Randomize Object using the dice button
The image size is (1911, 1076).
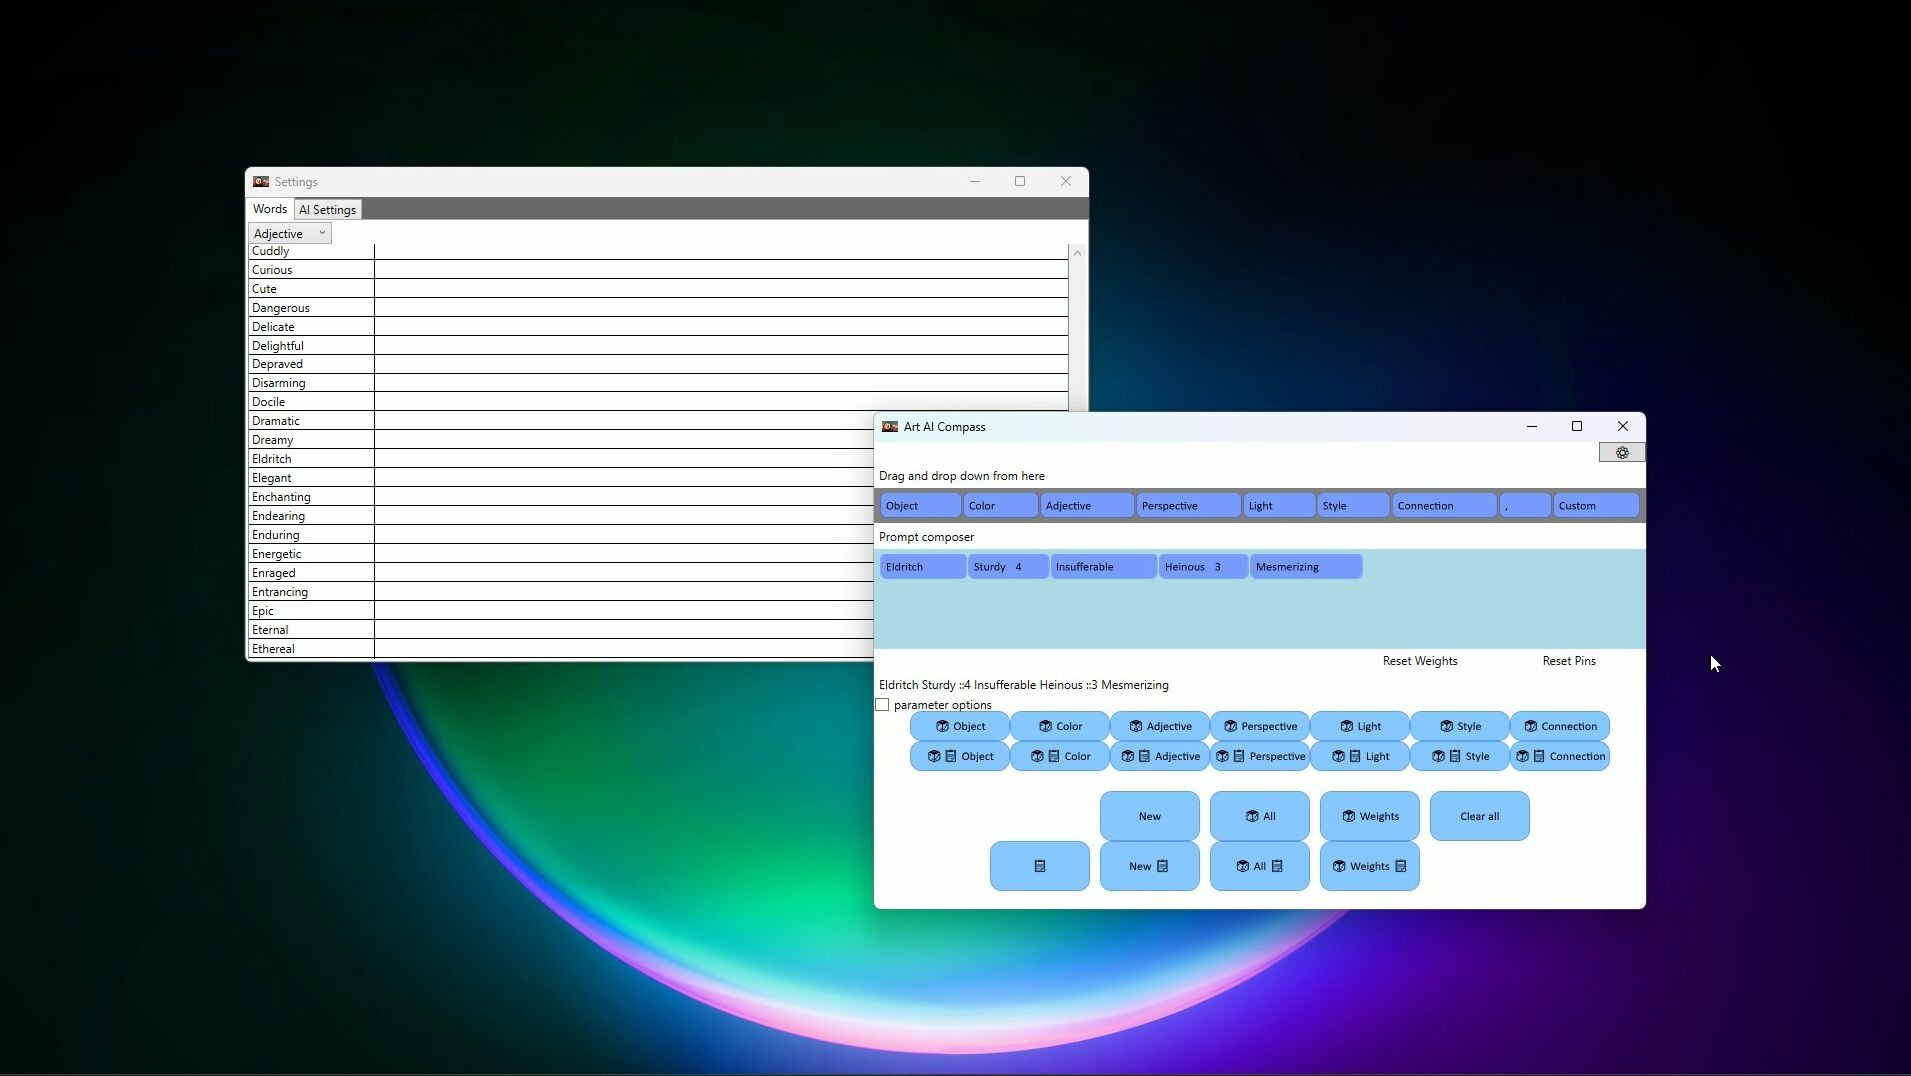click(x=959, y=726)
